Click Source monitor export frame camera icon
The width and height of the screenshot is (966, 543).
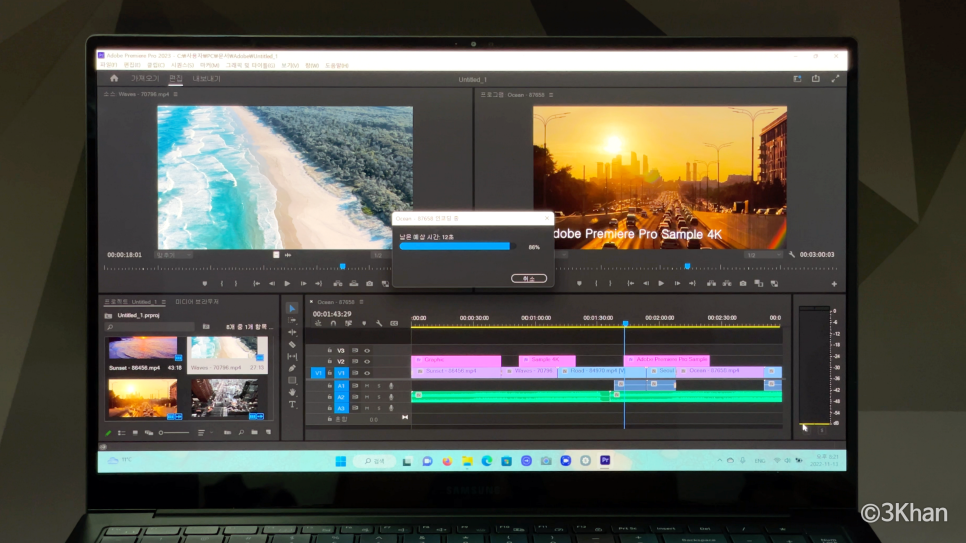[369, 284]
